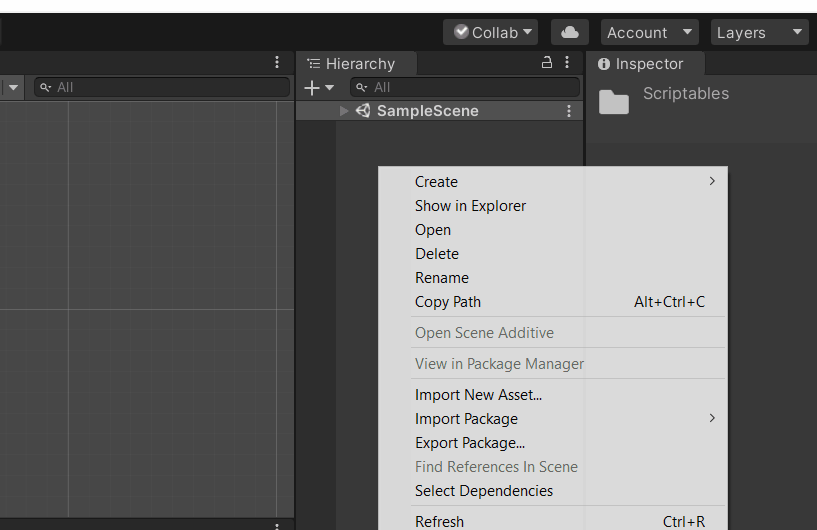Choose Export Package...

[x=553, y=442]
